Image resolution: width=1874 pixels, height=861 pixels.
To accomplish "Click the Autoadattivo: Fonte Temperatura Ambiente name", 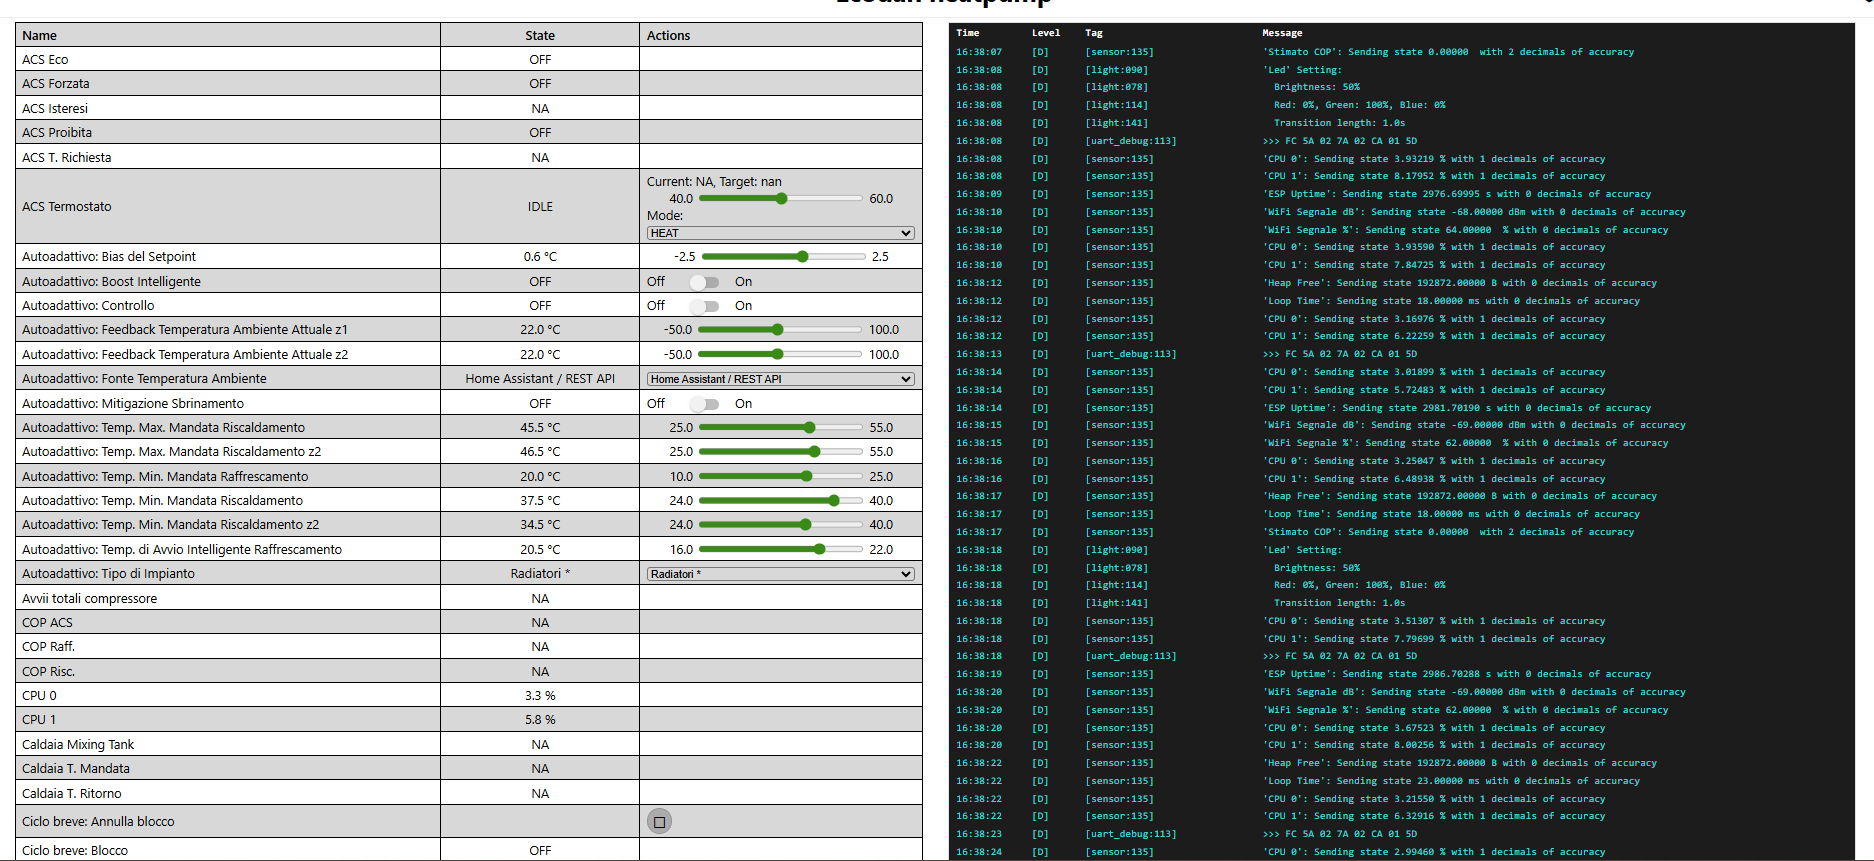I will pyautogui.click(x=144, y=379).
